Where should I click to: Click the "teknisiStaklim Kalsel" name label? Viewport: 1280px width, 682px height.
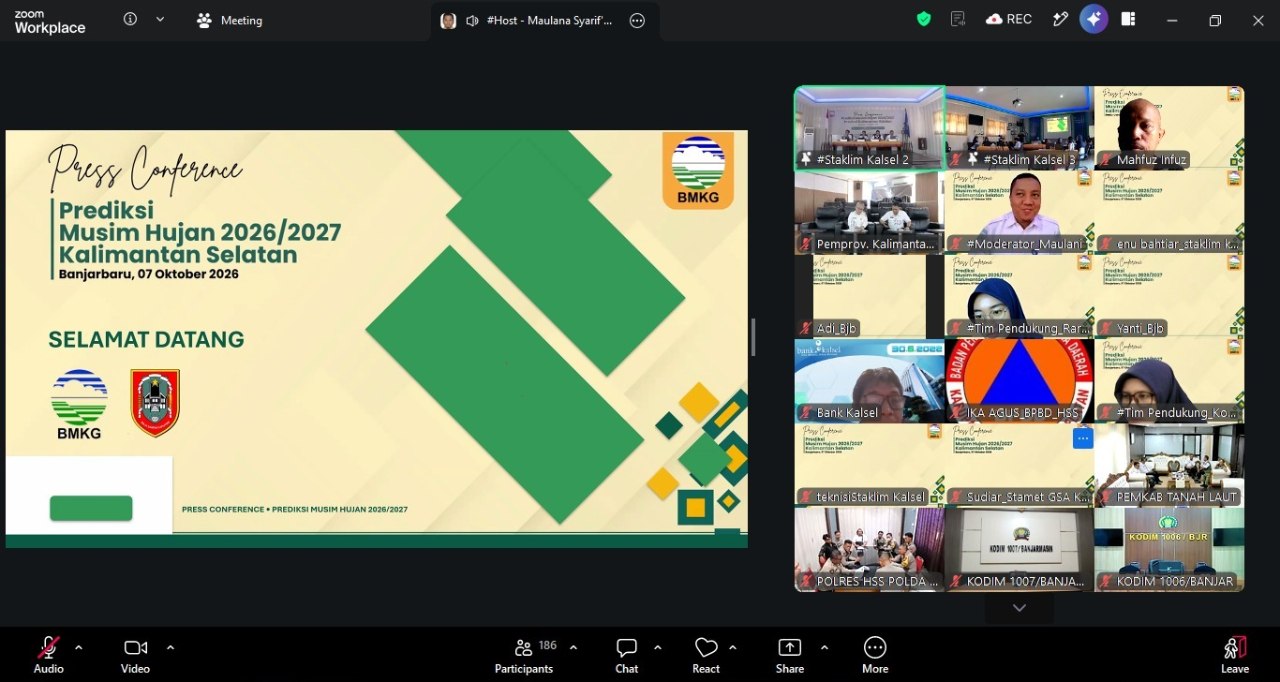click(x=871, y=497)
